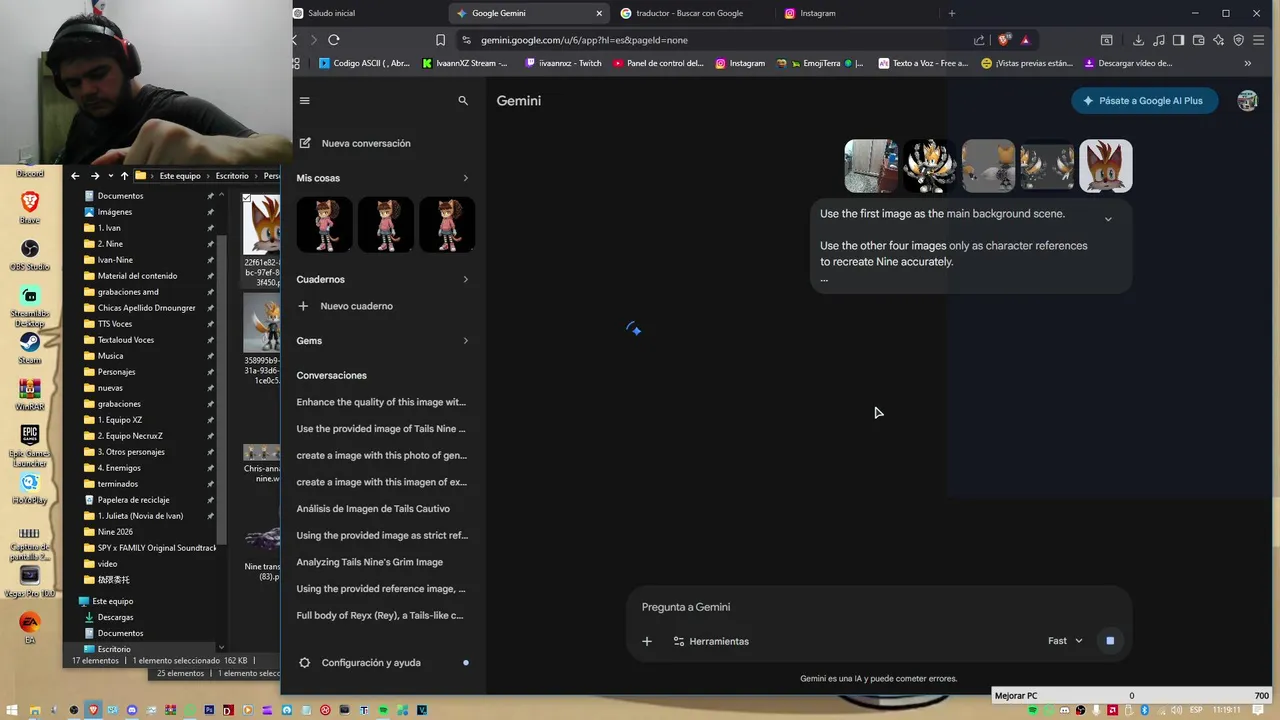This screenshot has width=1280, height=720.
Task: Open the Brave Wallet toolbar icon
Action: [x=1199, y=40]
